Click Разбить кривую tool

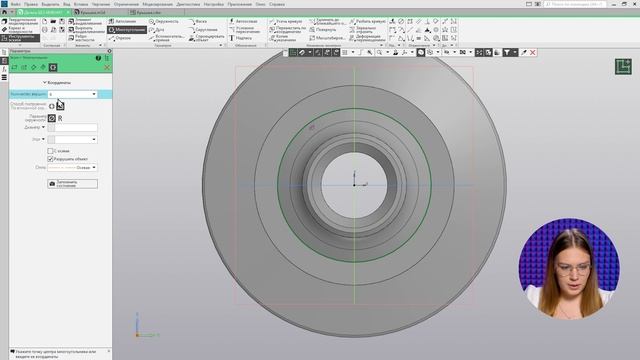367,21
